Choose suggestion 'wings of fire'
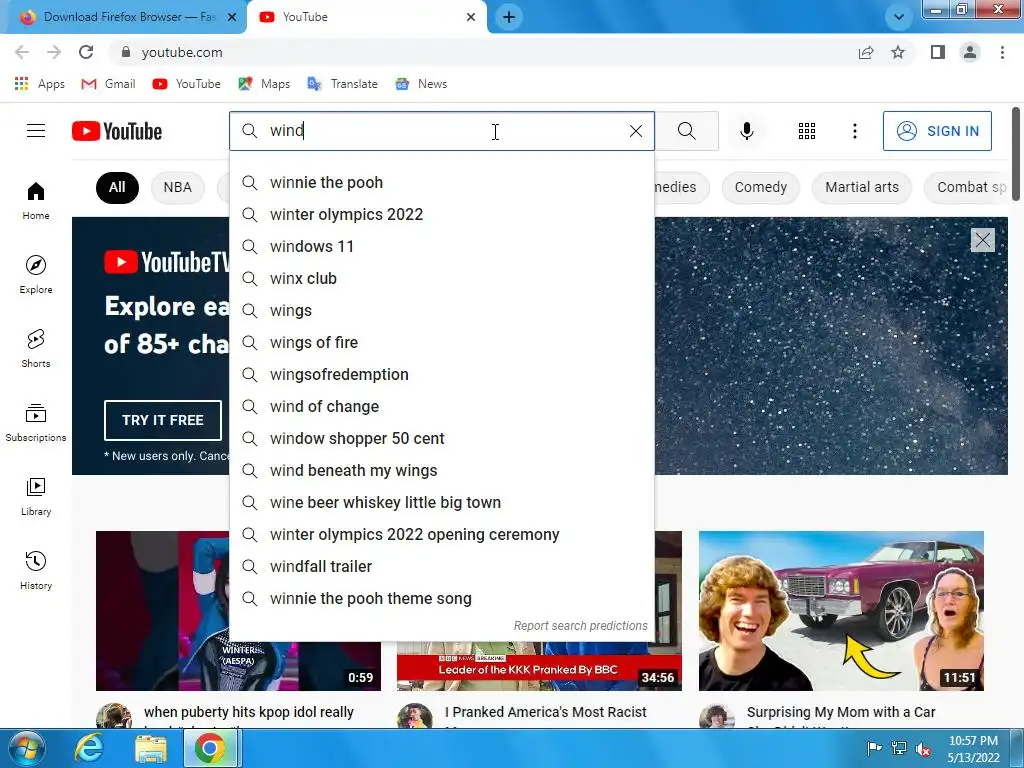Screen dimensions: 1024x768 (x=441, y=342)
